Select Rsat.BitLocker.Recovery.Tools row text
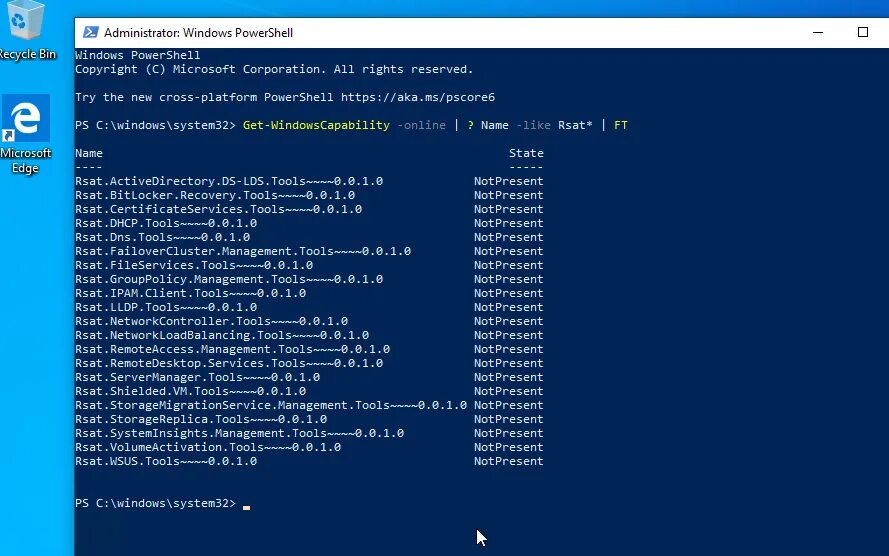 pos(215,195)
